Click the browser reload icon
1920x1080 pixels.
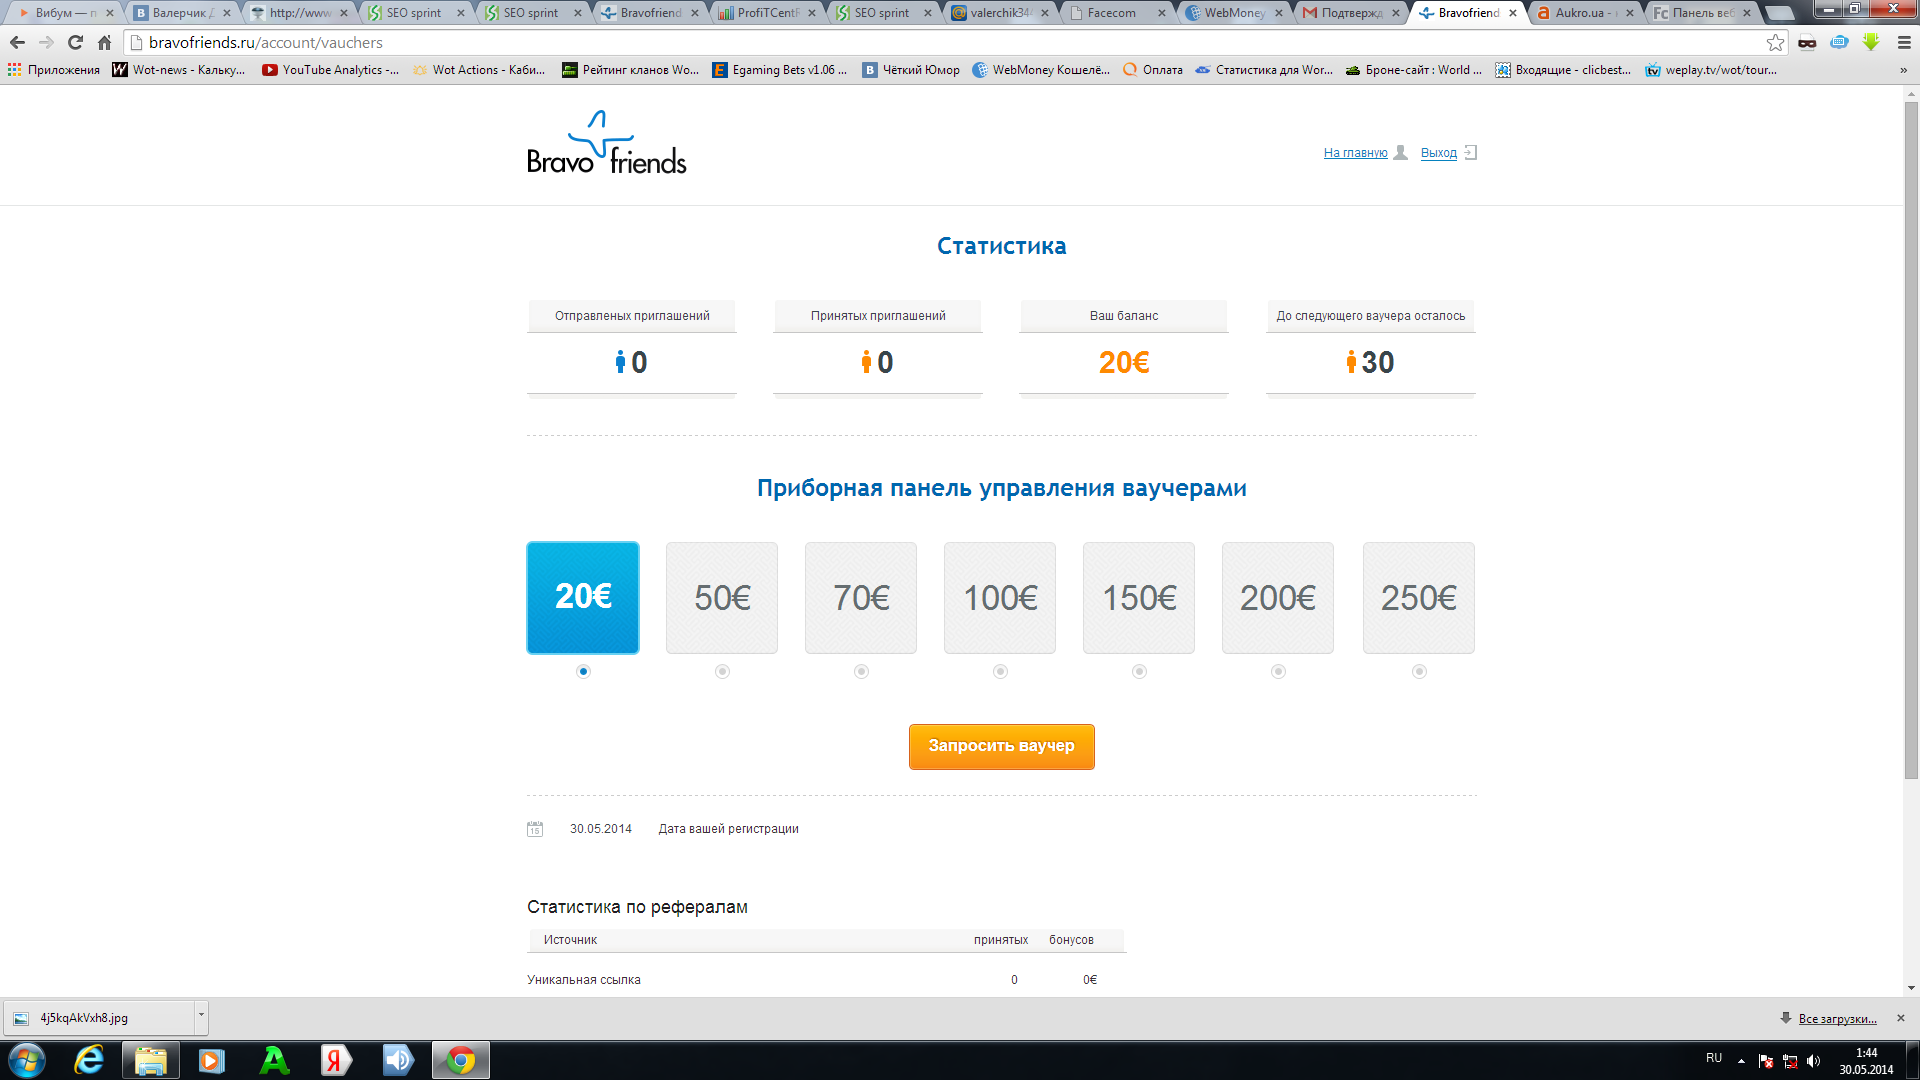tap(75, 43)
